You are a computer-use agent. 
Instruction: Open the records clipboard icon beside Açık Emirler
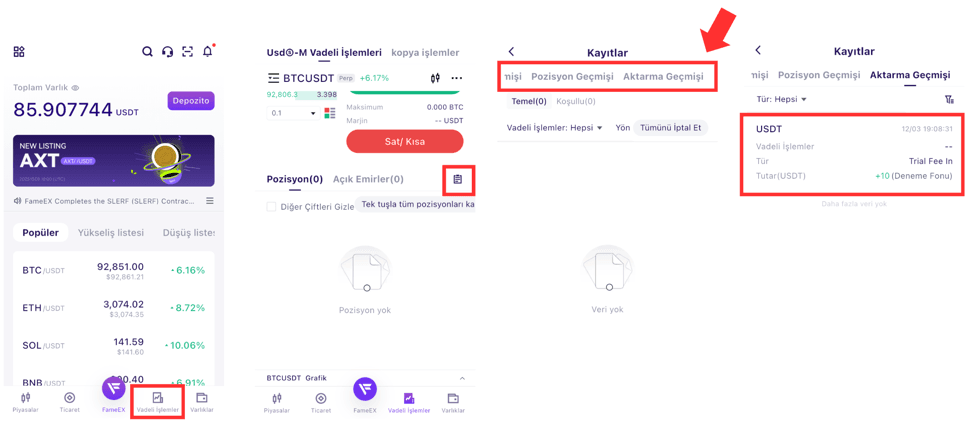point(457,180)
